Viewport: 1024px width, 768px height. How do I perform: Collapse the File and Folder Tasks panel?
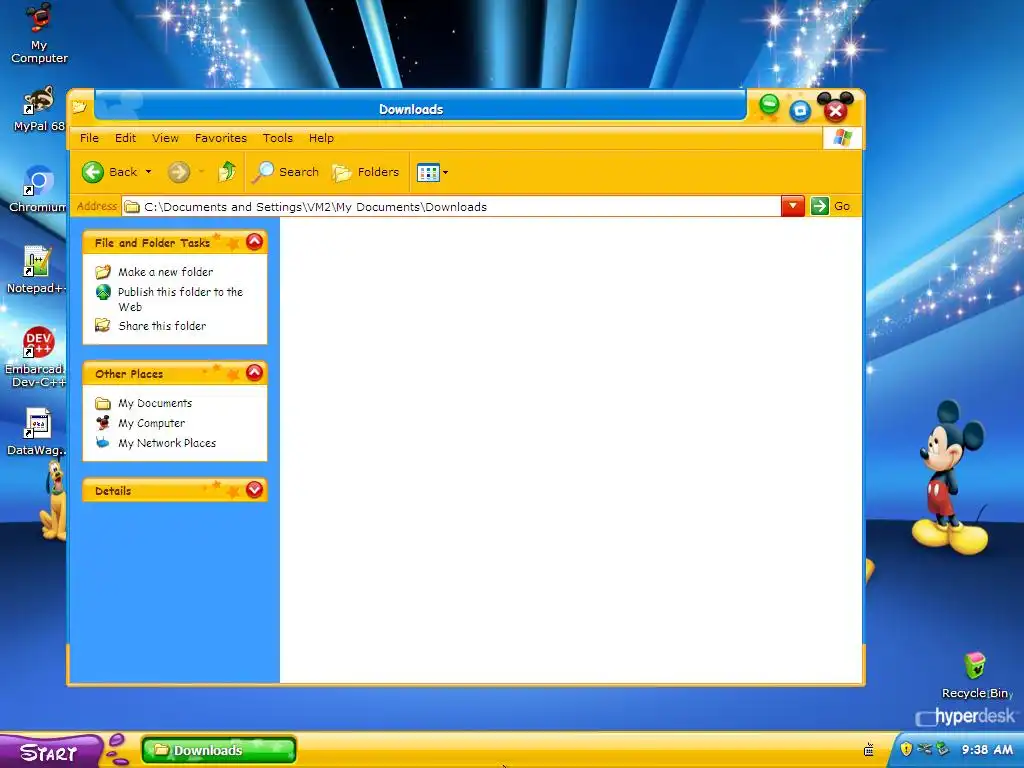pos(254,242)
